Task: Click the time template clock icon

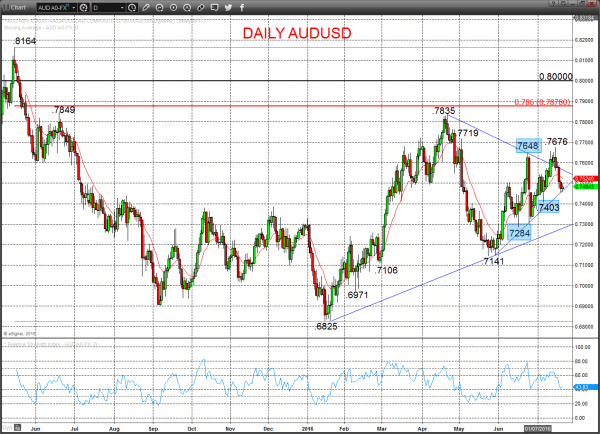Action: tap(132, 8)
